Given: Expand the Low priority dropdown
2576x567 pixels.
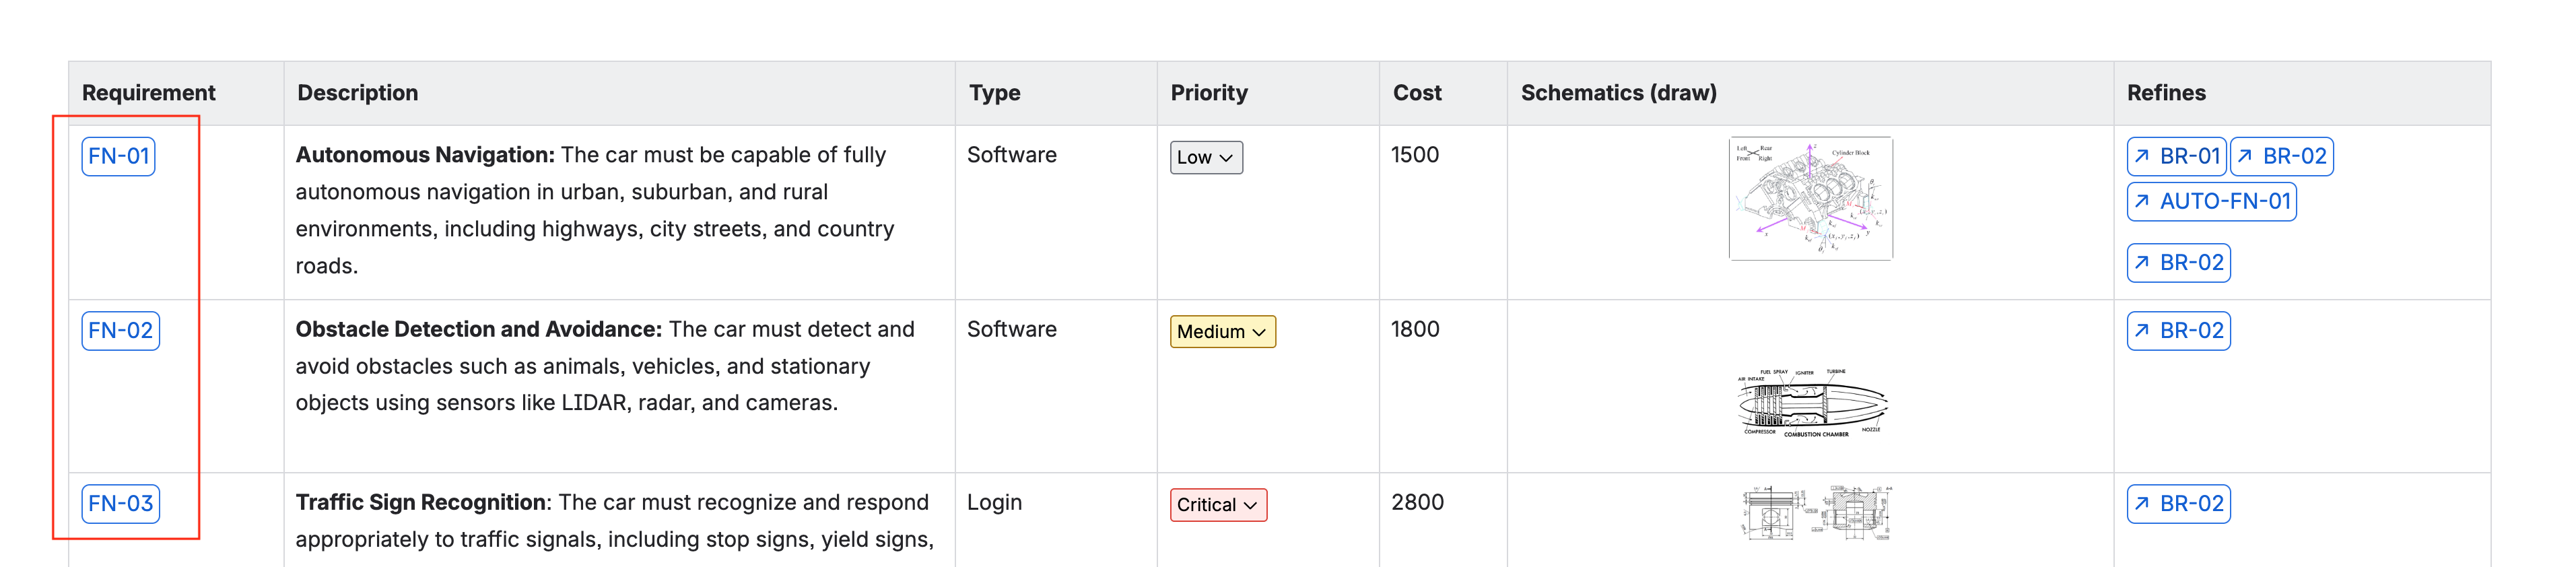Looking at the screenshot, I should (x=1205, y=158).
